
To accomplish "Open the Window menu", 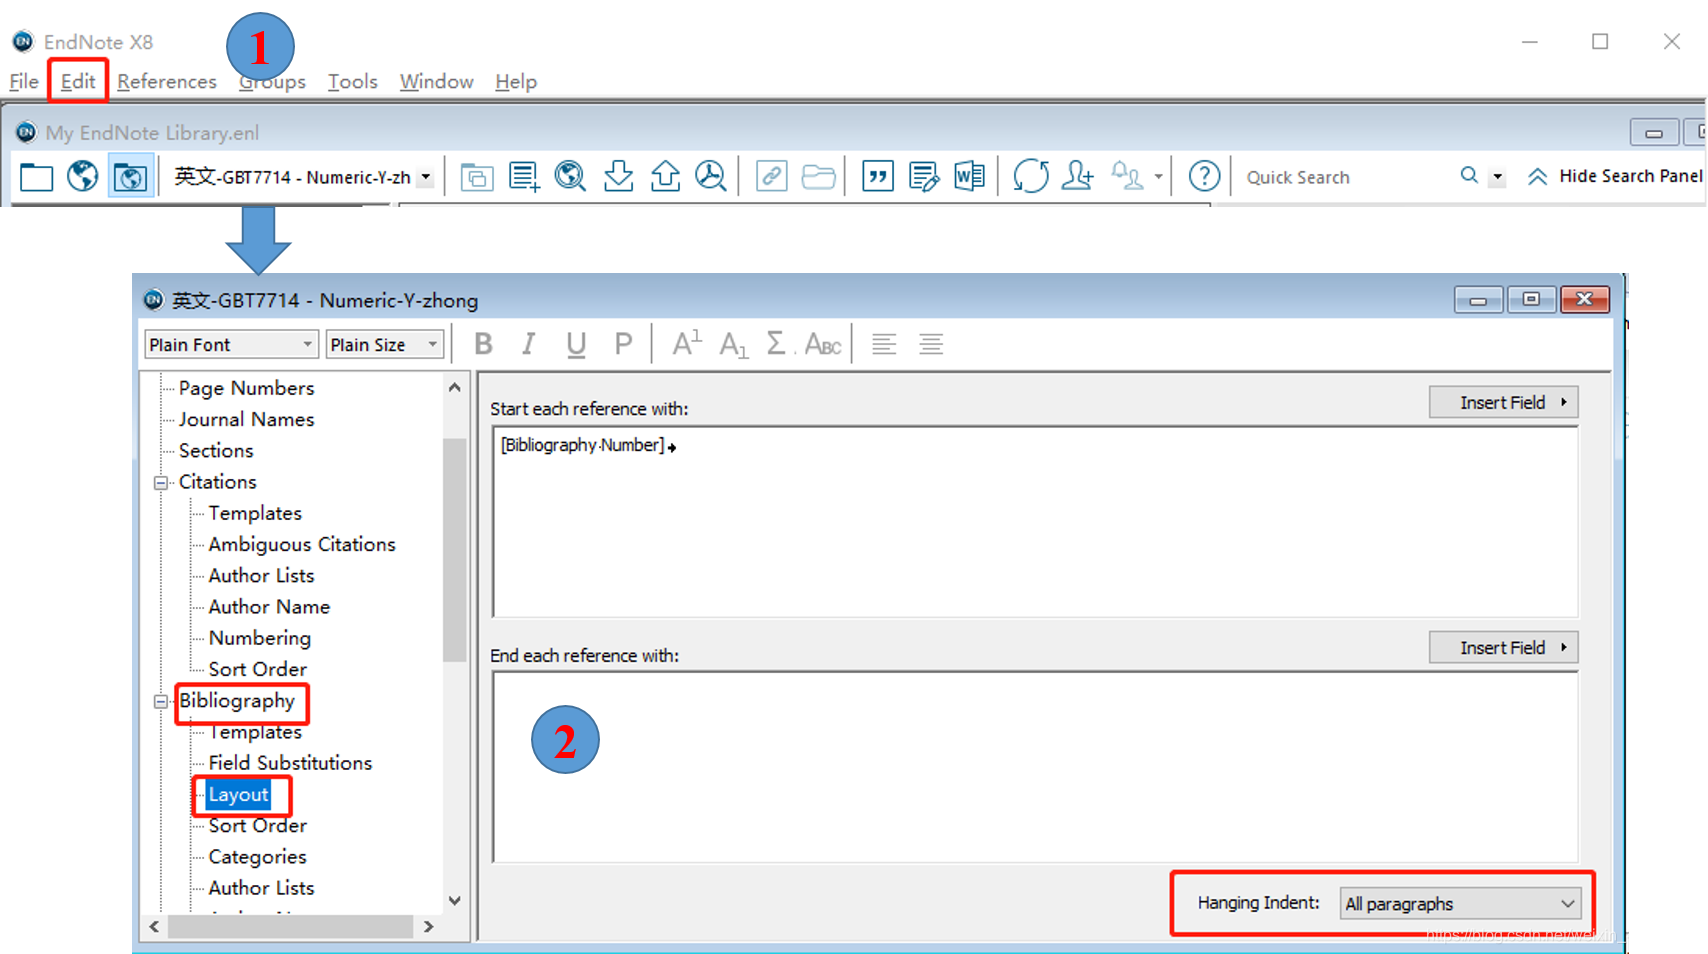I will 436,81.
